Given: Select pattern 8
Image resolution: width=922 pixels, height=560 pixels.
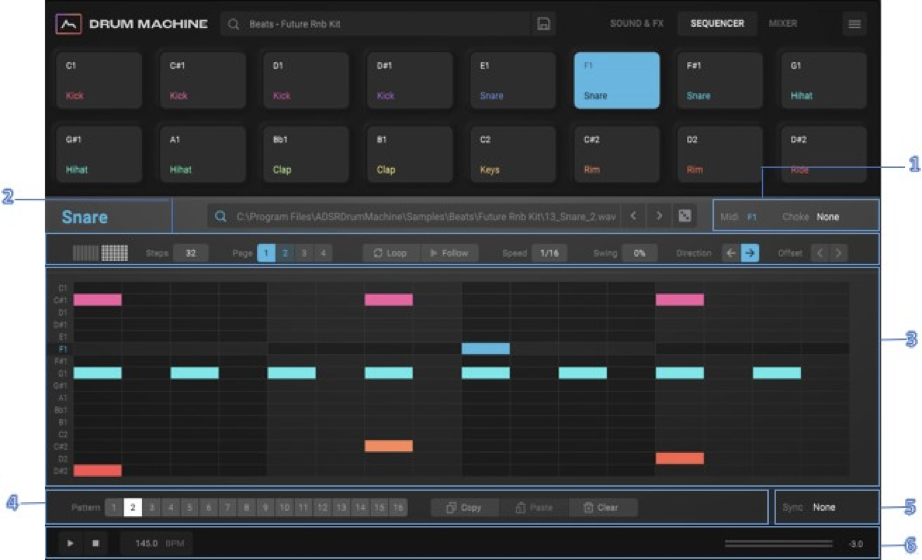Looking at the screenshot, I should click(x=246, y=507).
